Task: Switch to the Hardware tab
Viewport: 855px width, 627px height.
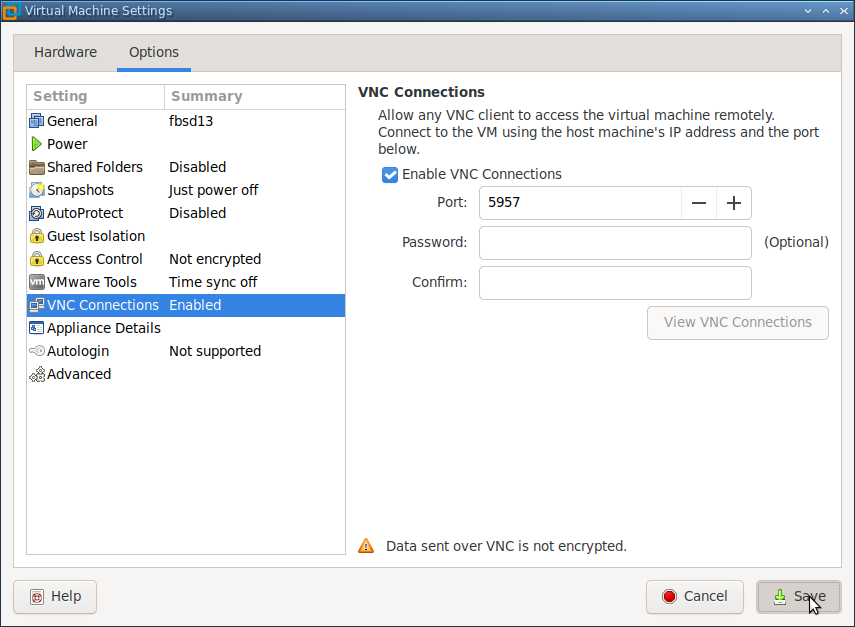Action: coord(65,52)
